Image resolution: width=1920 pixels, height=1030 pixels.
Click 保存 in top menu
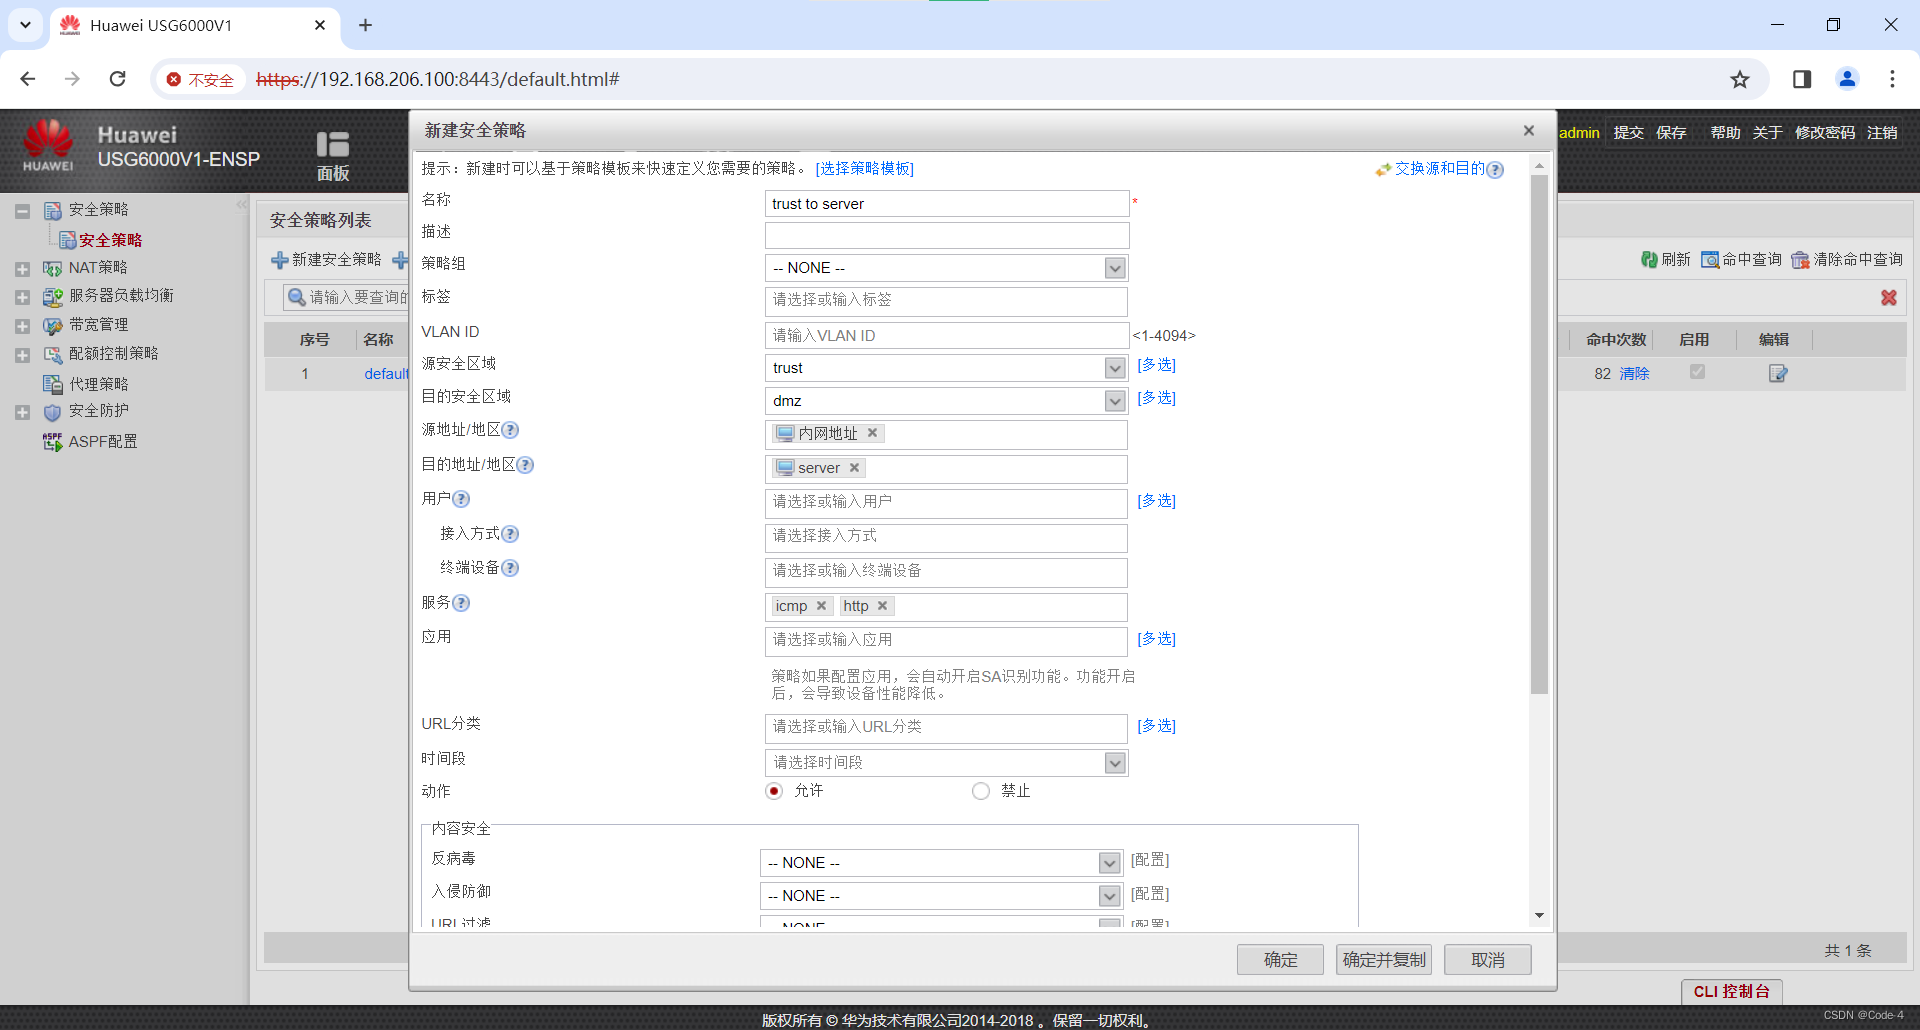1671,132
